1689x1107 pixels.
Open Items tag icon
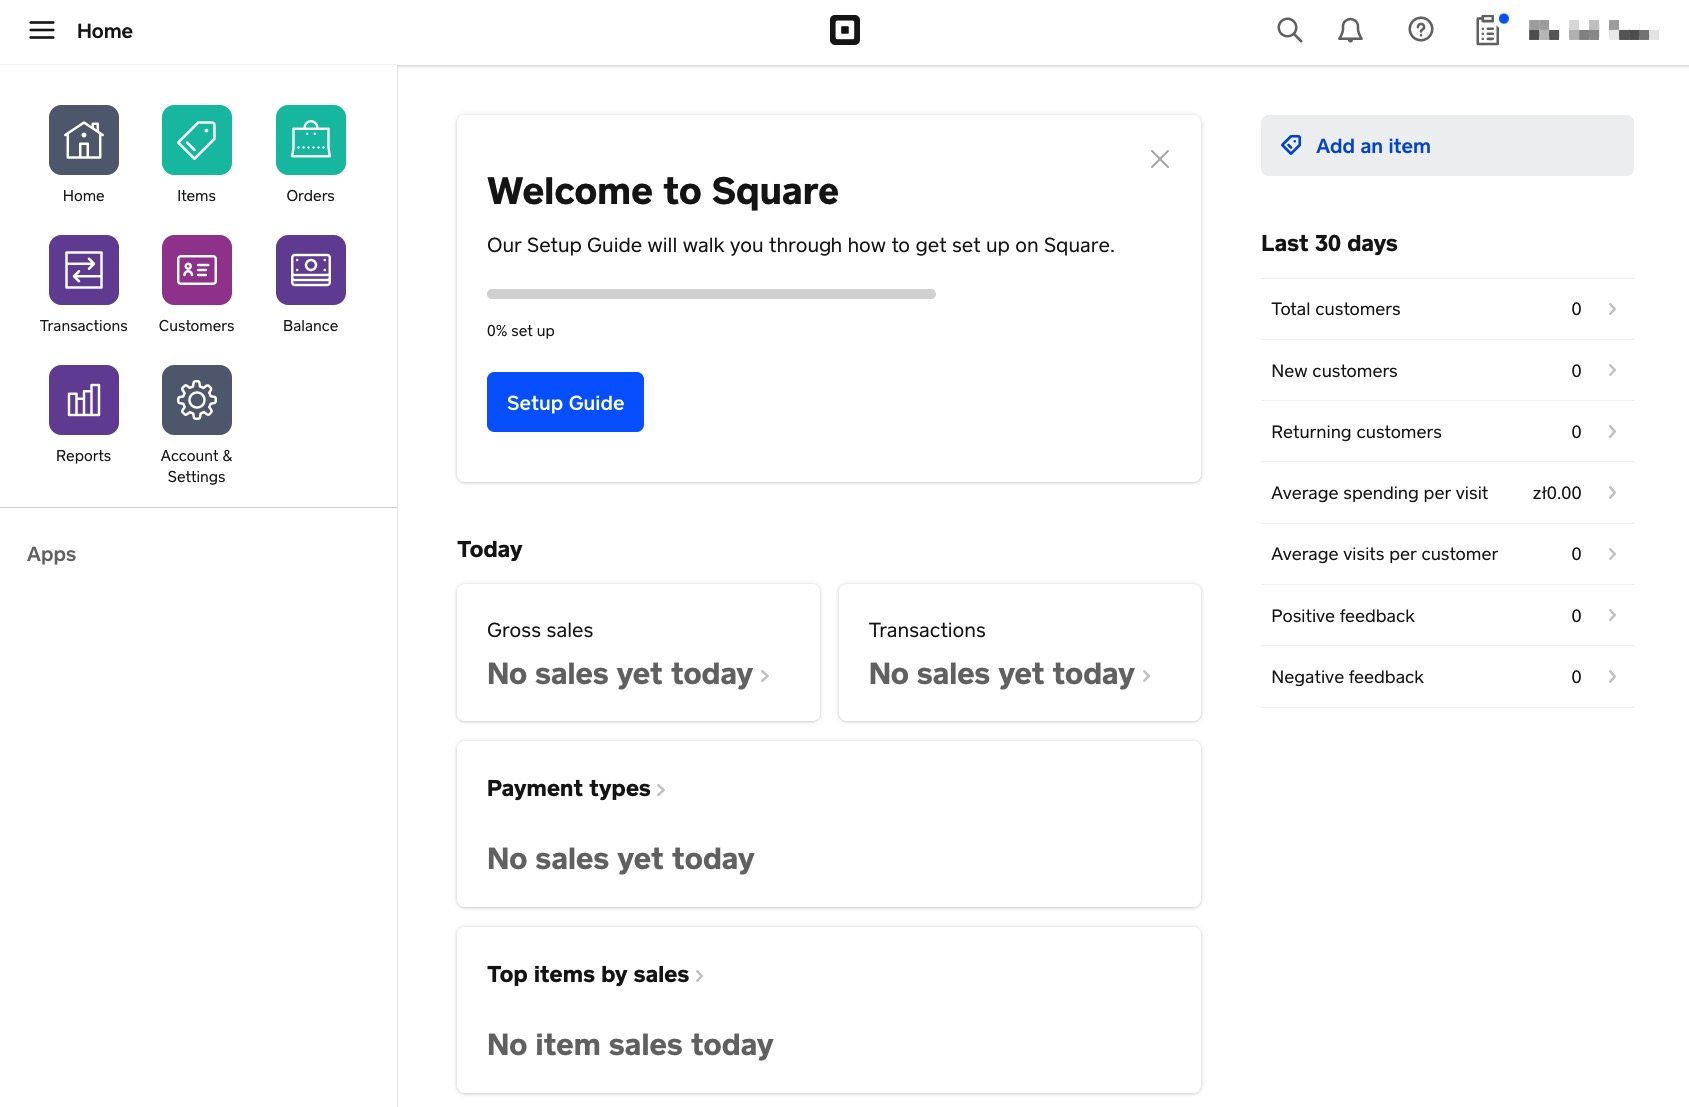[197, 140]
